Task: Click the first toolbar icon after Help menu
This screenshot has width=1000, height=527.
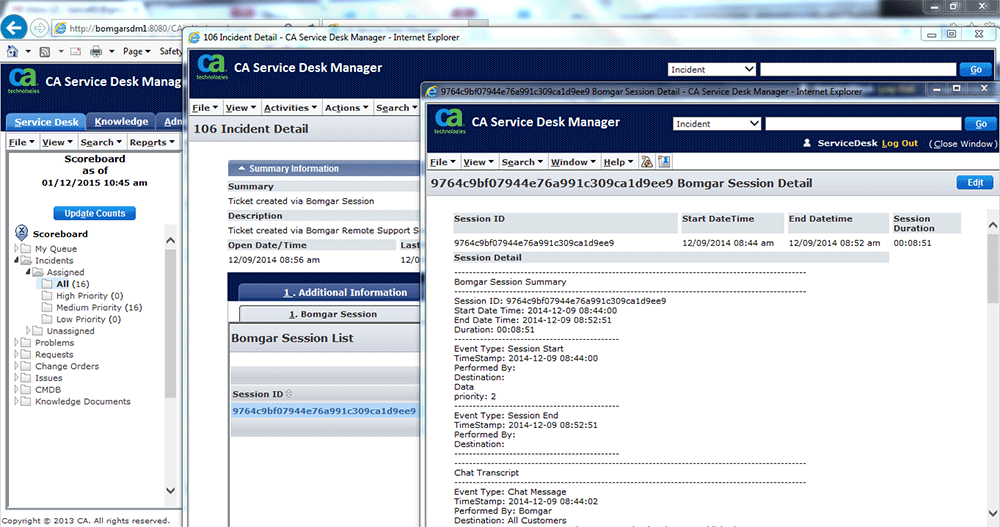Action: [647, 161]
